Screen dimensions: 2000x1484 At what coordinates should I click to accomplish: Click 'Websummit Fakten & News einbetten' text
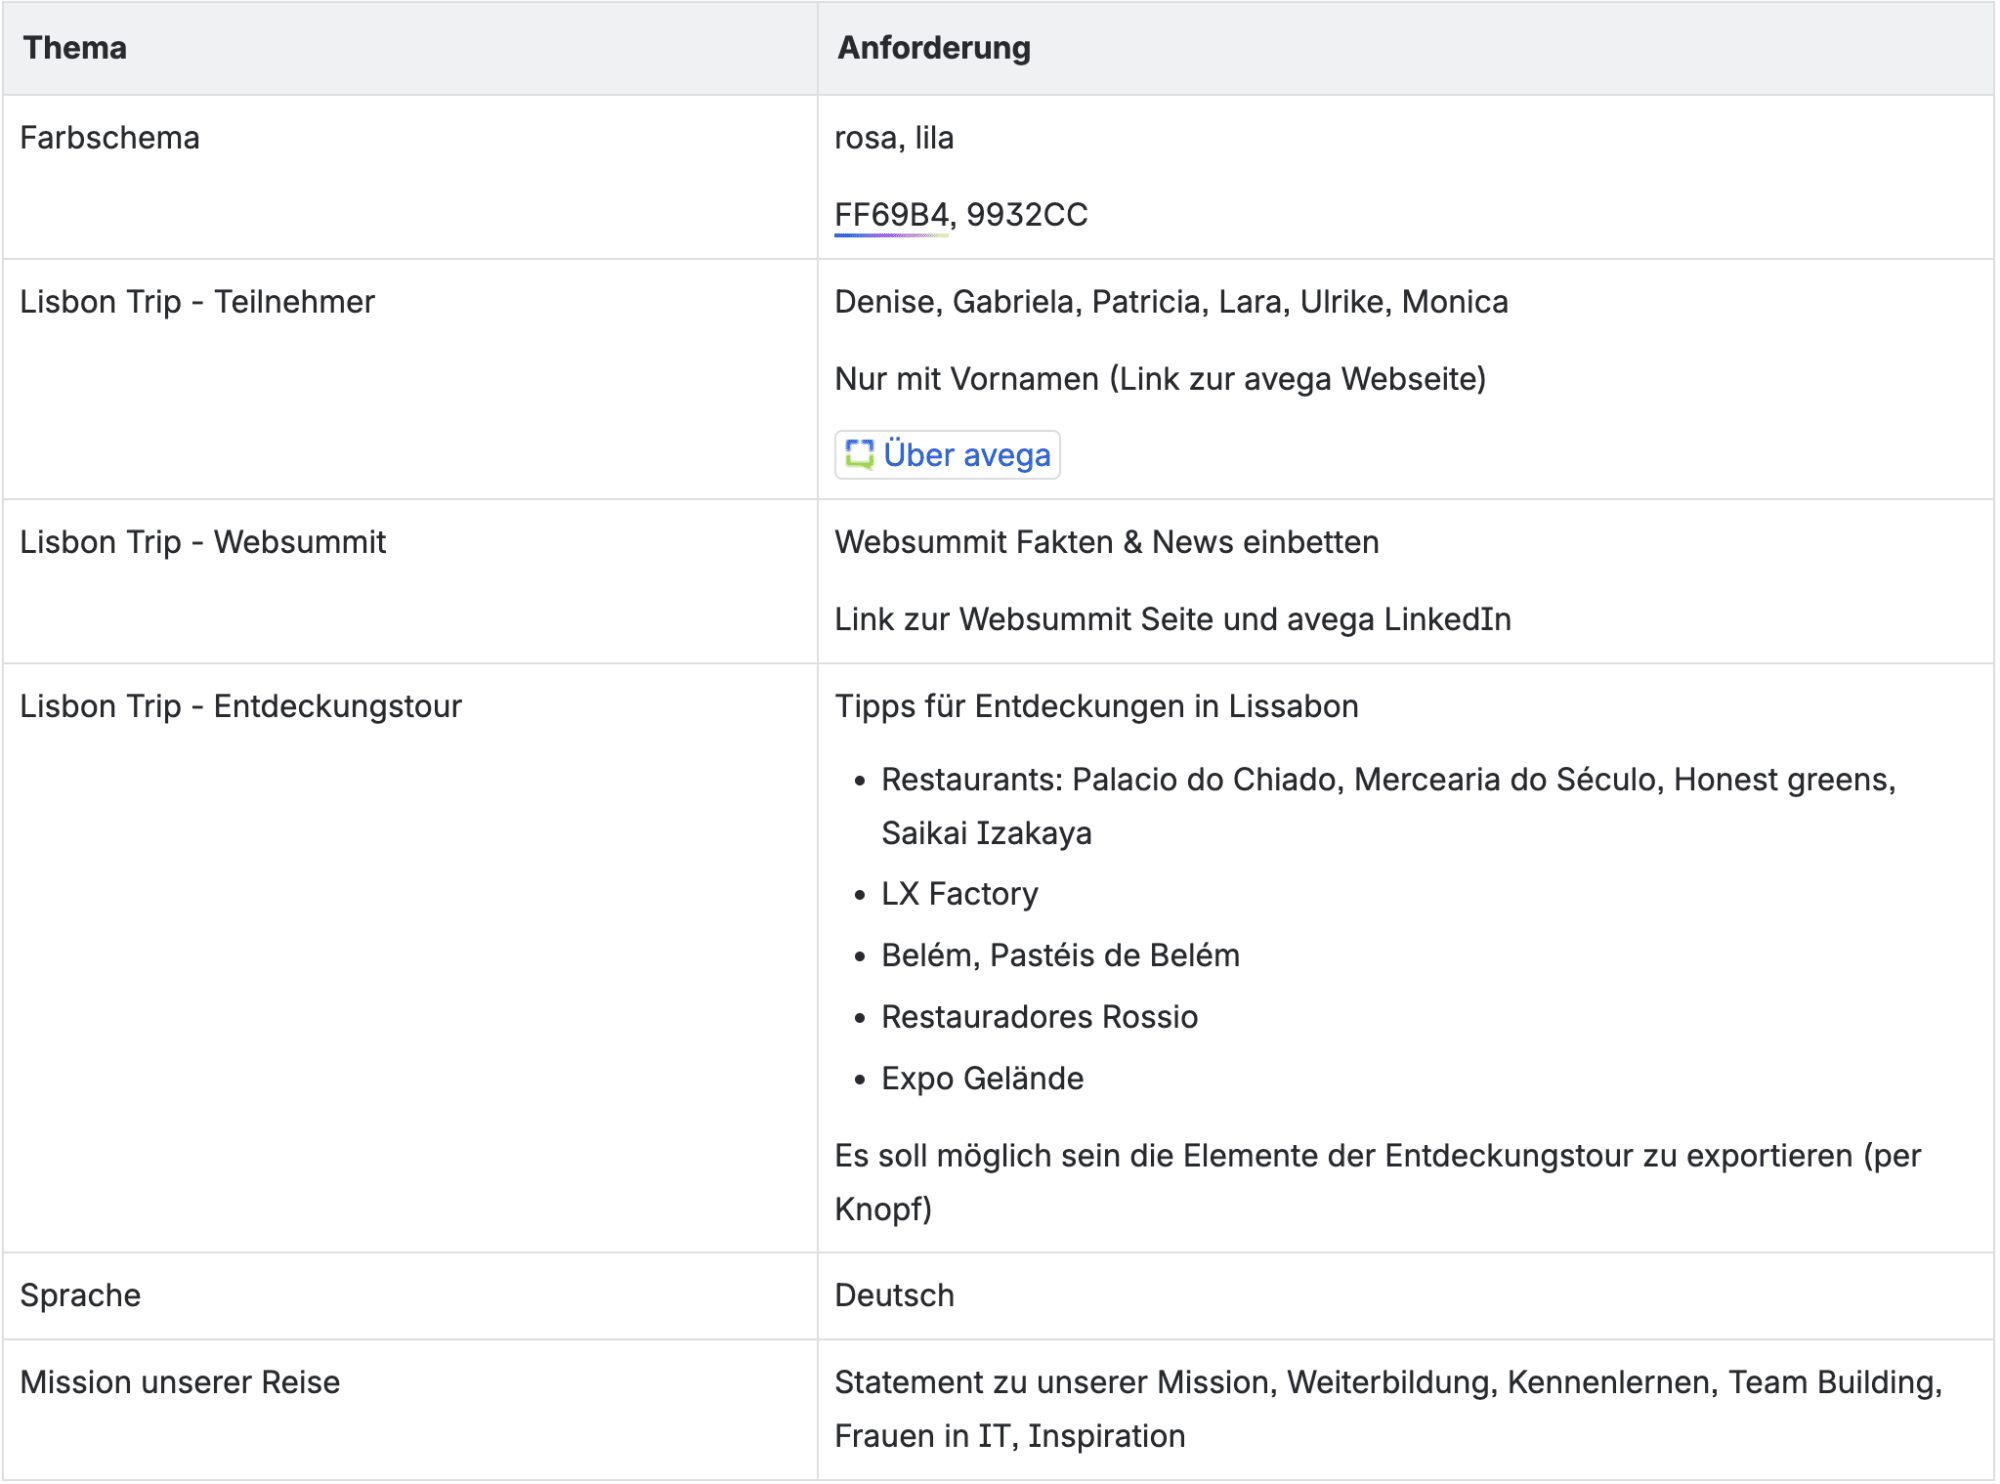[x=1107, y=542]
